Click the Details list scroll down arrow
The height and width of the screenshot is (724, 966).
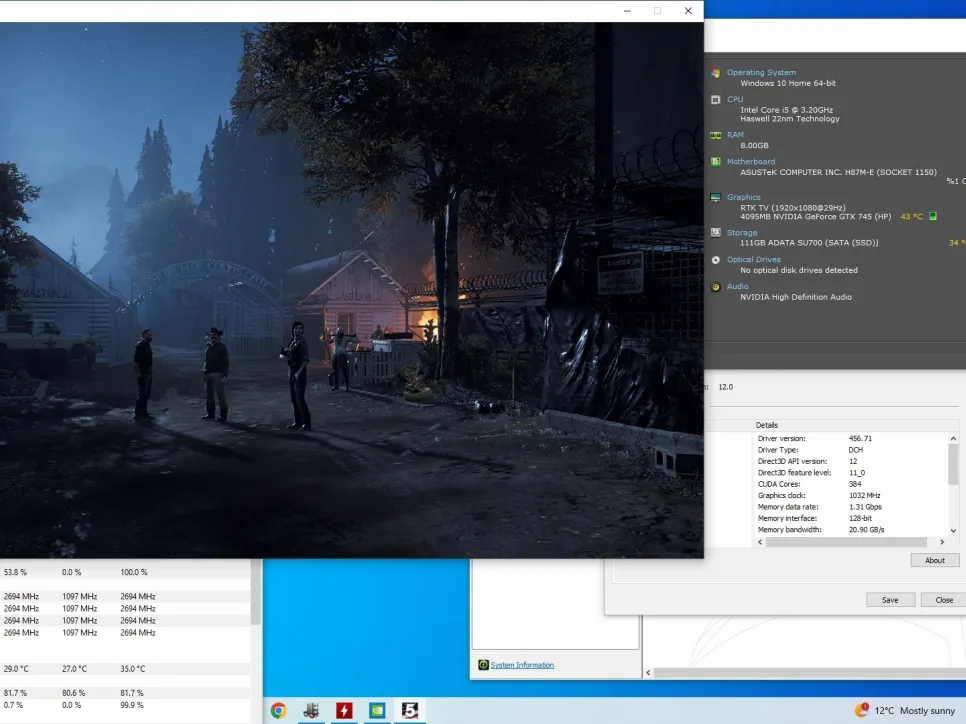(x=953, y=531)
